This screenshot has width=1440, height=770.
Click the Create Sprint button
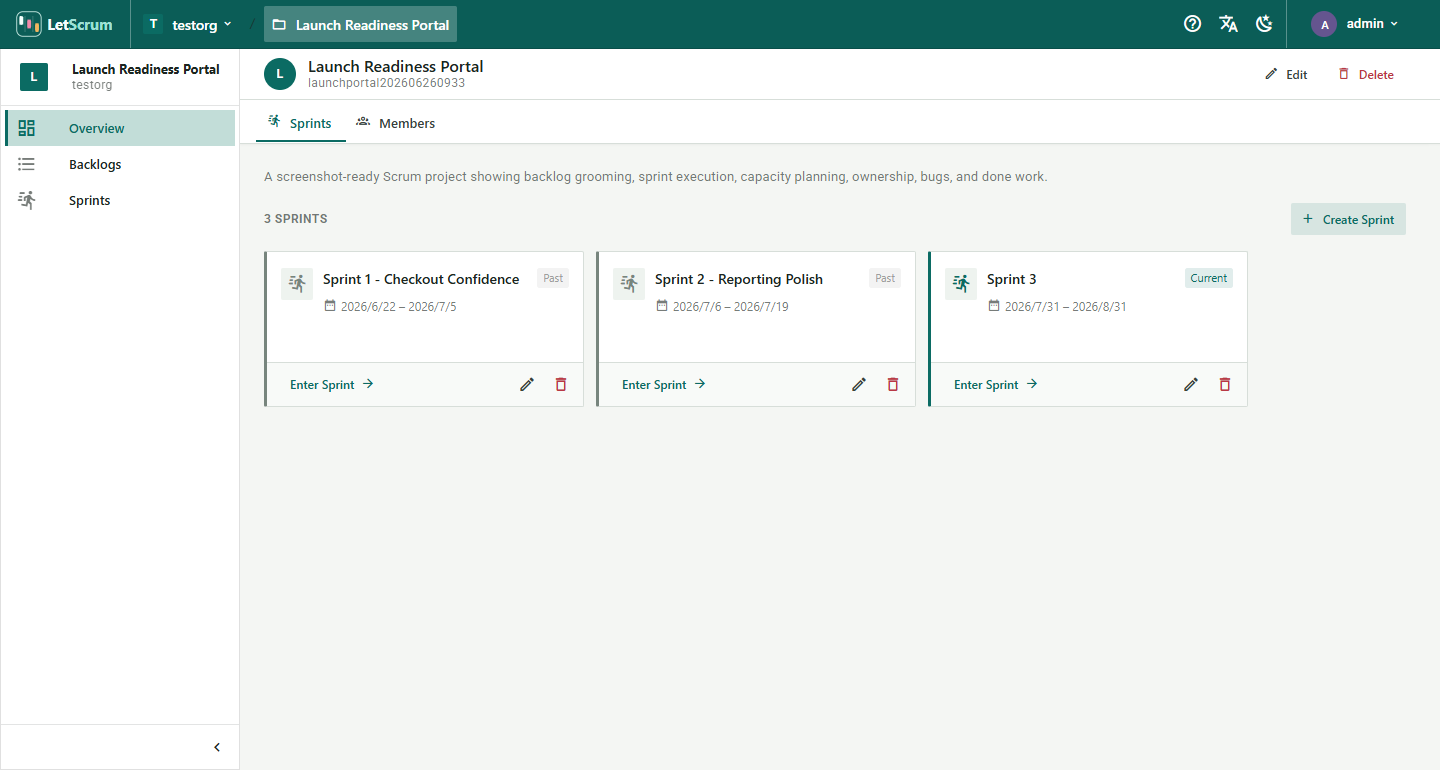(1348, 219)
